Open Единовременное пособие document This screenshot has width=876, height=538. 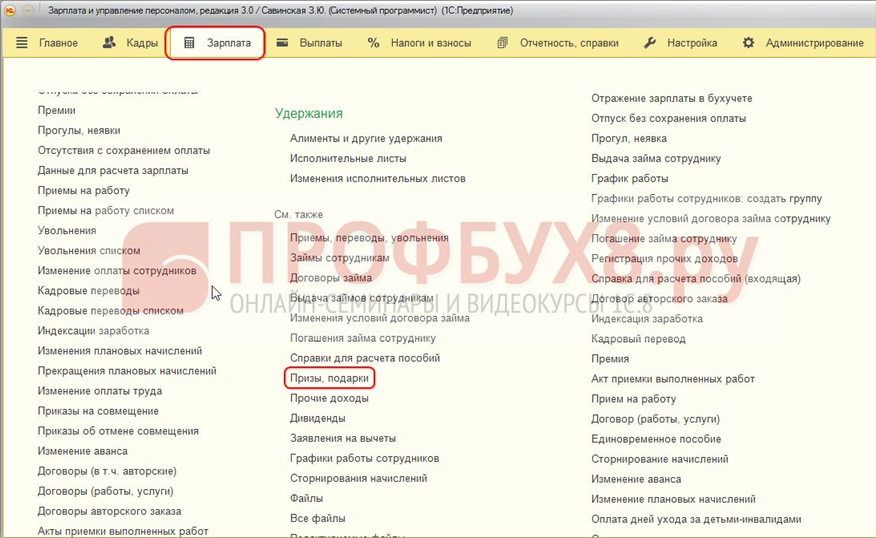pos(655,439)
